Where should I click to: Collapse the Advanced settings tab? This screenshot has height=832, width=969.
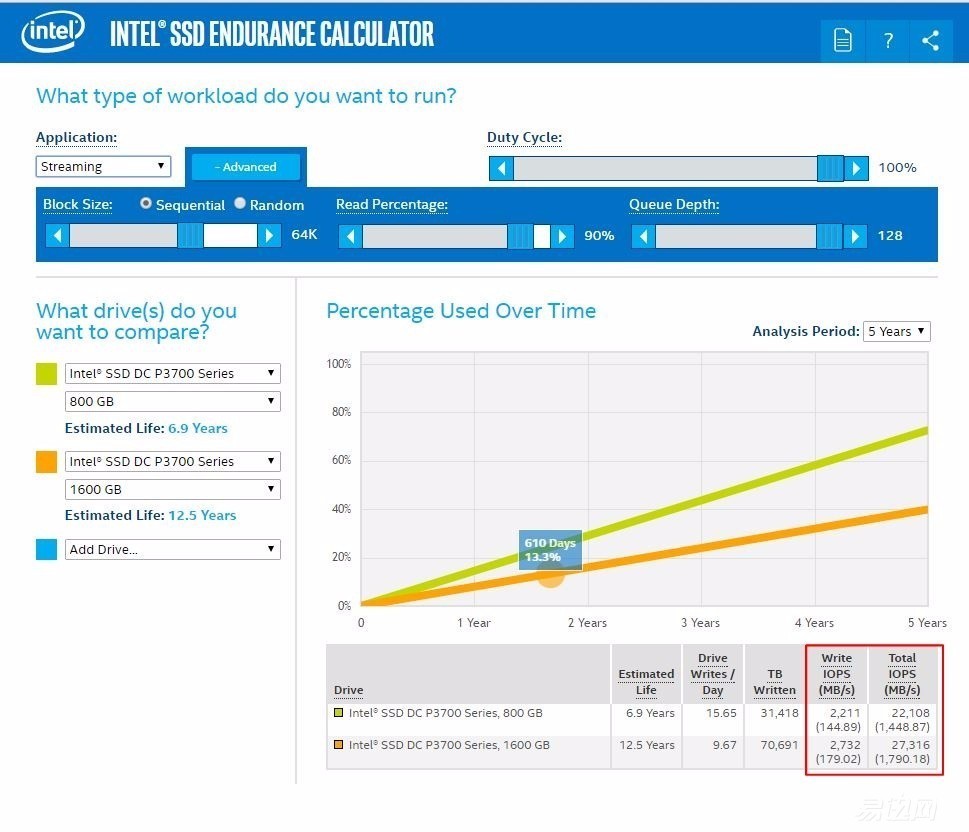[245, 167]
